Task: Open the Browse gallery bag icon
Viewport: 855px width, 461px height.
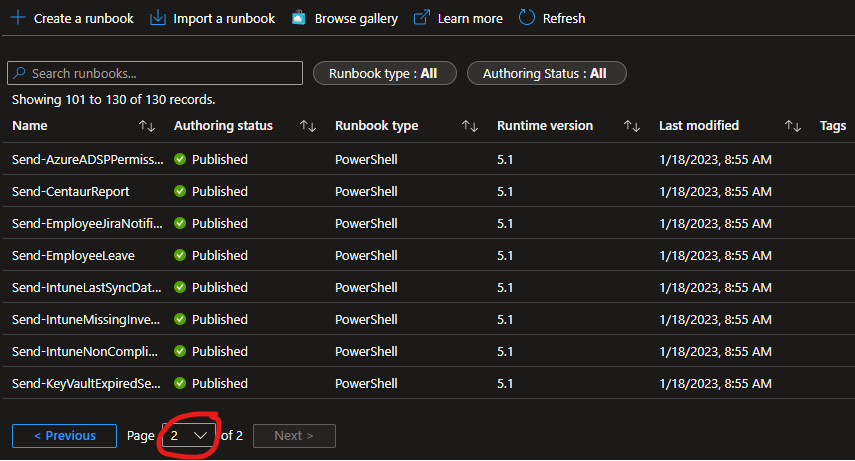Action: click(x=298, y=18)
